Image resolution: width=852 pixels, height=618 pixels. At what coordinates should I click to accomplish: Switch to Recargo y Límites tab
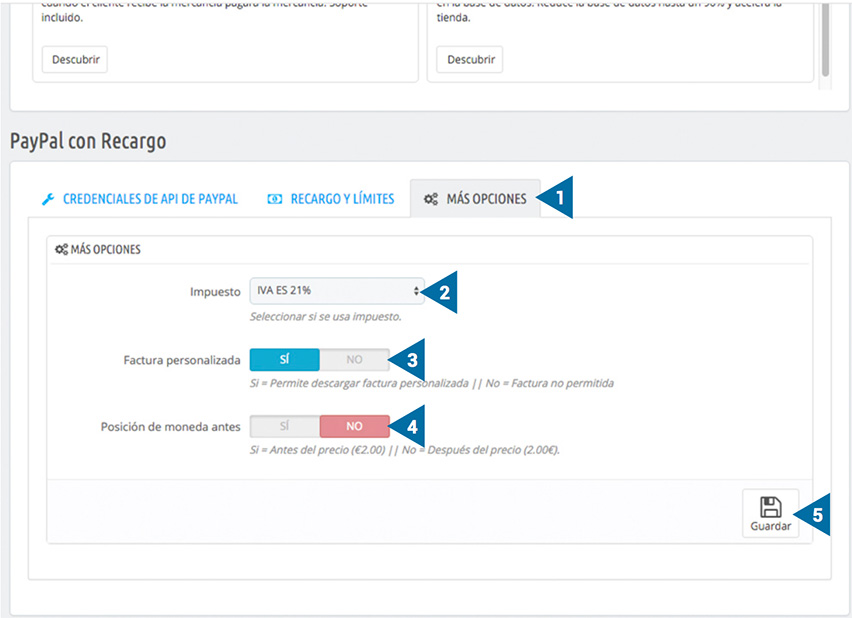pos(331,199)
